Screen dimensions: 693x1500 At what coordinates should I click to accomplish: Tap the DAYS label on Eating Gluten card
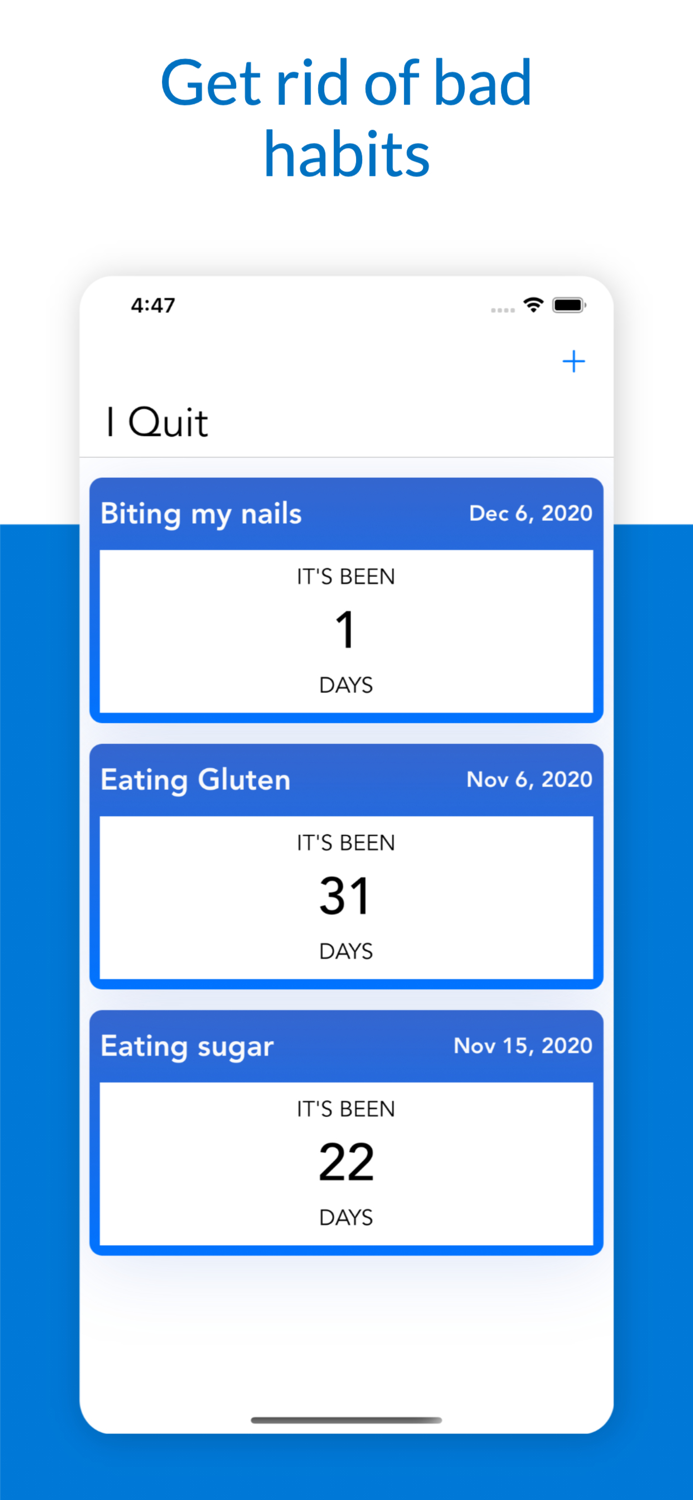346,951
